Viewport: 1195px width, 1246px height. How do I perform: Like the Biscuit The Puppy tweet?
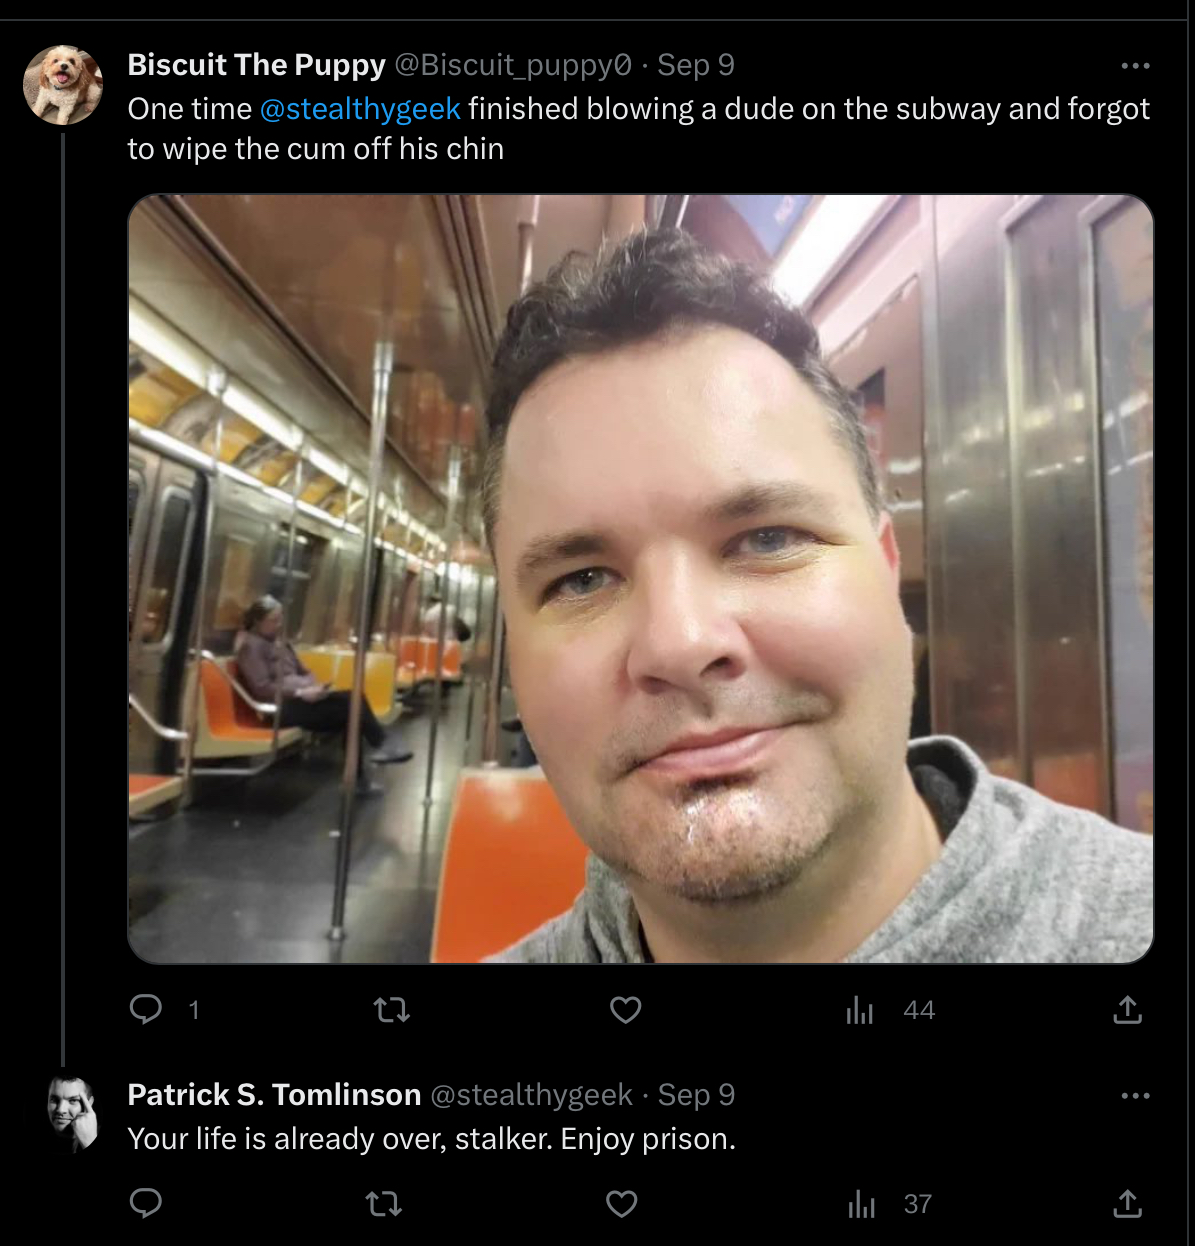(626, 1010)
